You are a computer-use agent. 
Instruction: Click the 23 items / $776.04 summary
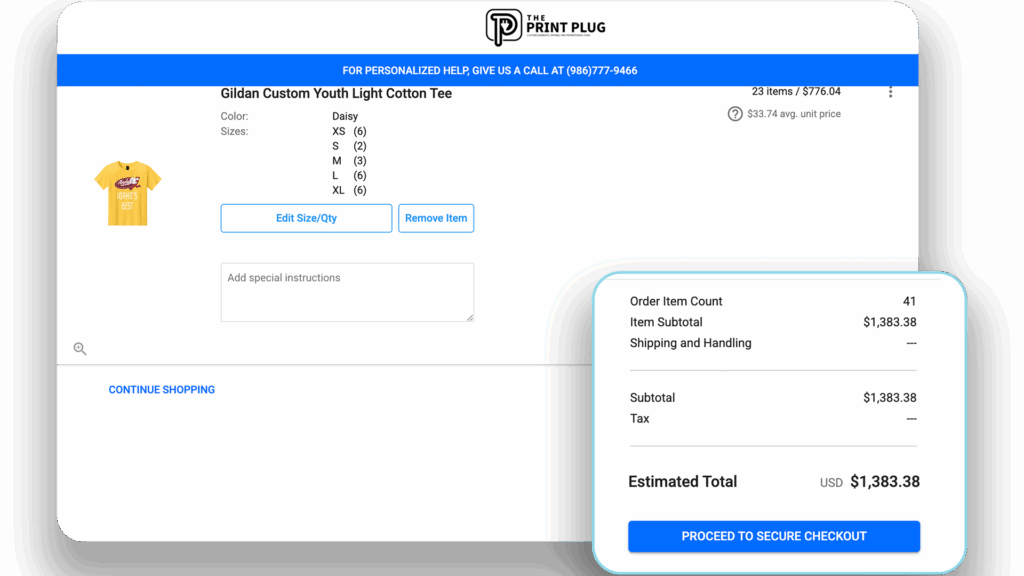[796, 91]
